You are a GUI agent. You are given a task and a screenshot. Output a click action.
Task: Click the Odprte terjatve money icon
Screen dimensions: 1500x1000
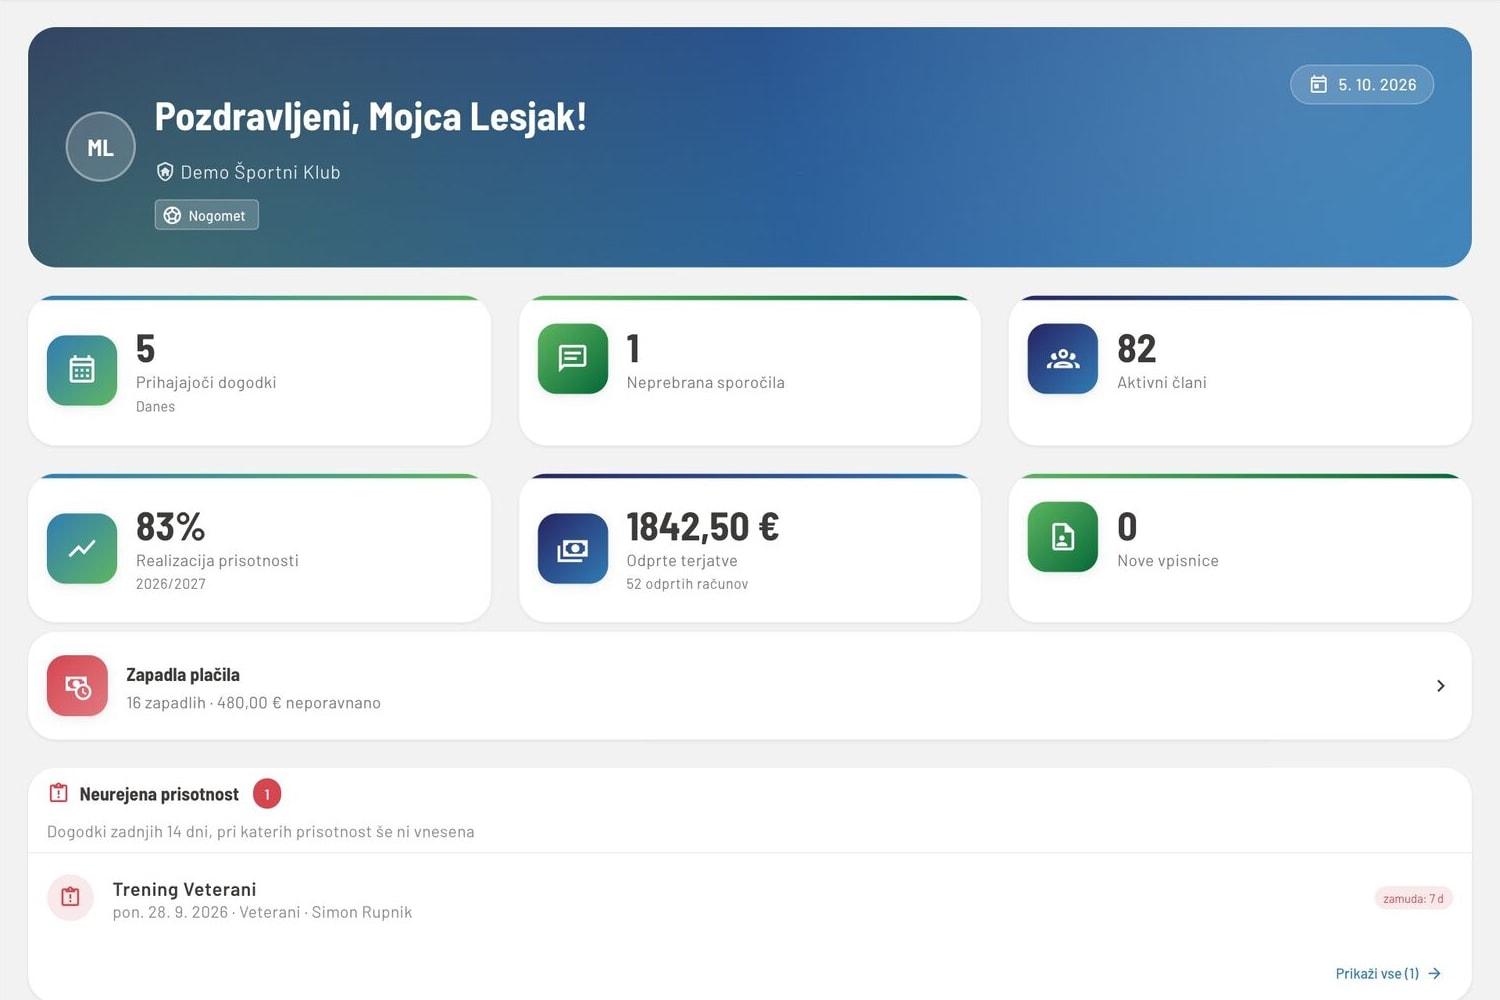point(573,548)
